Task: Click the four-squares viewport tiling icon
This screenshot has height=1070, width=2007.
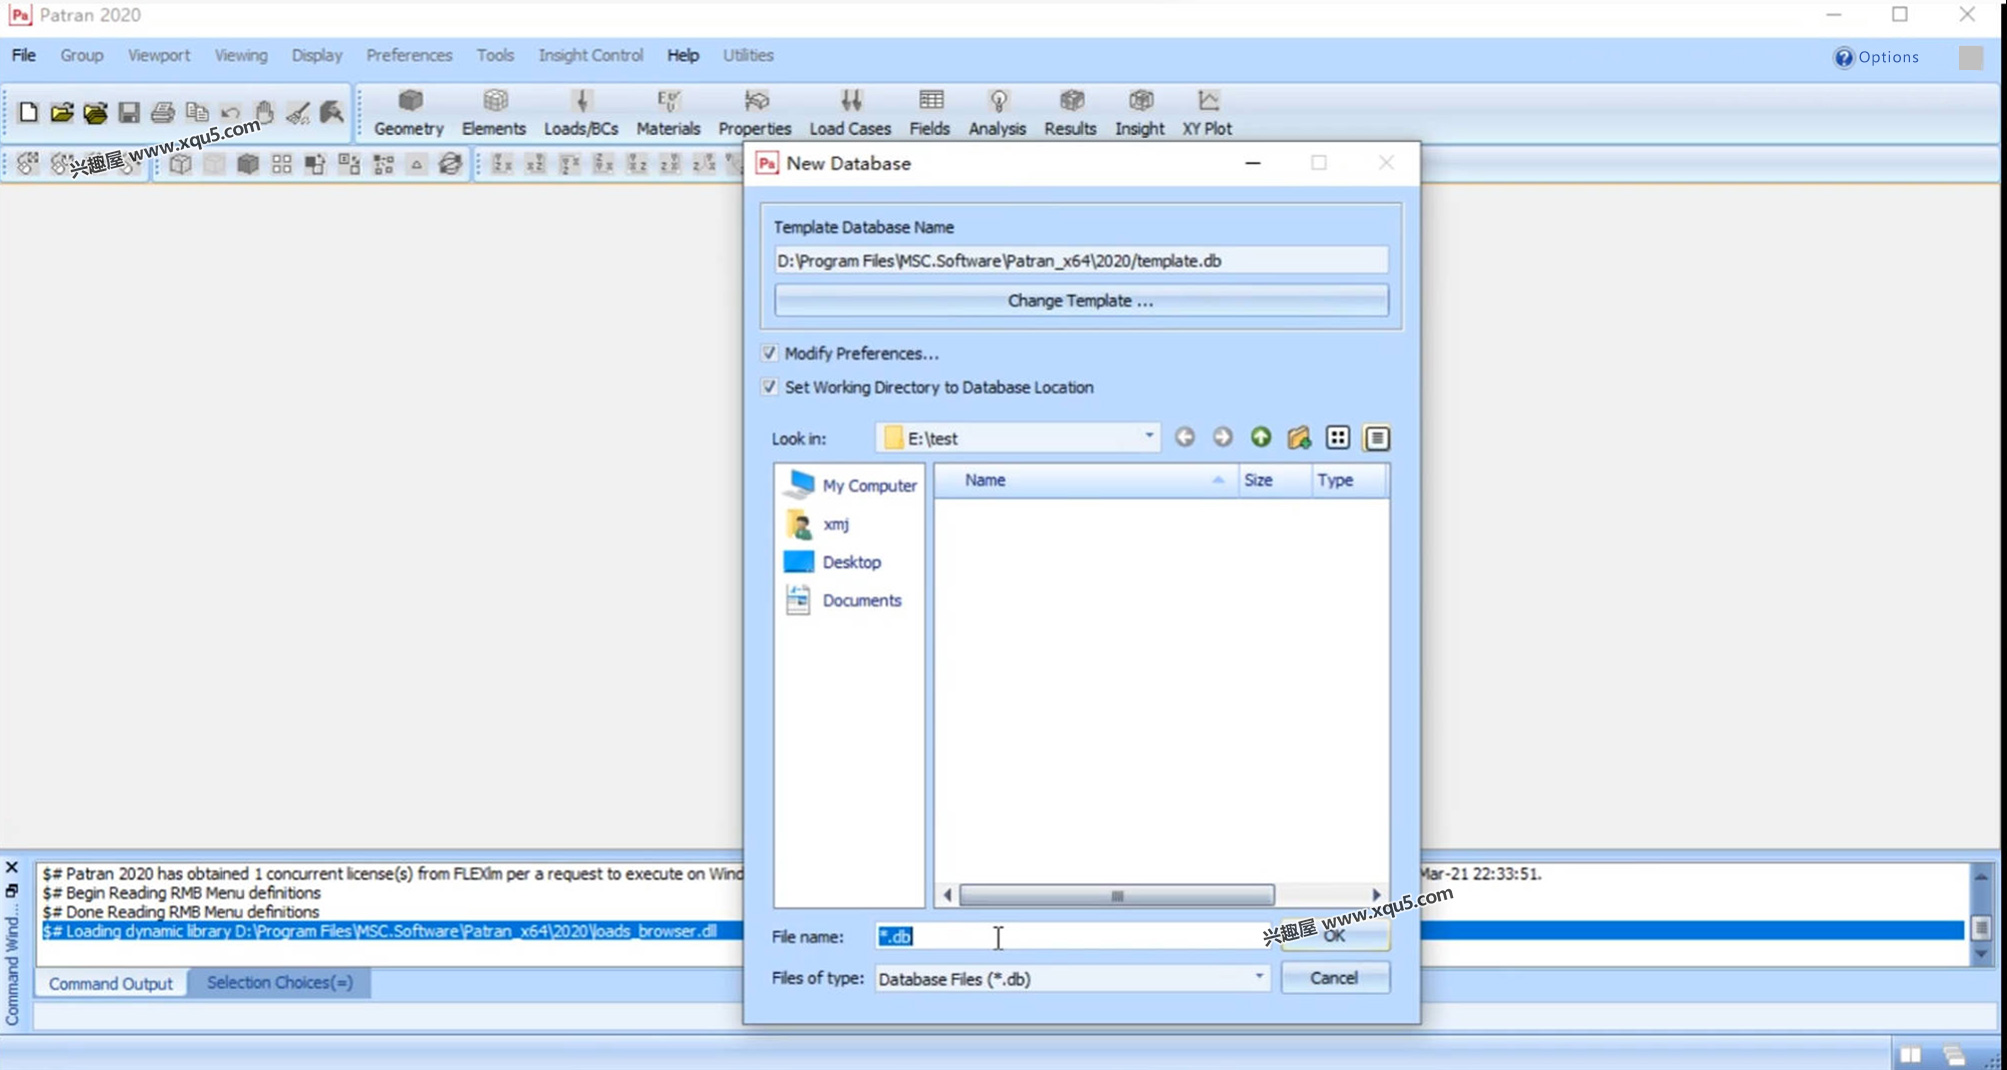Action: 282,164
